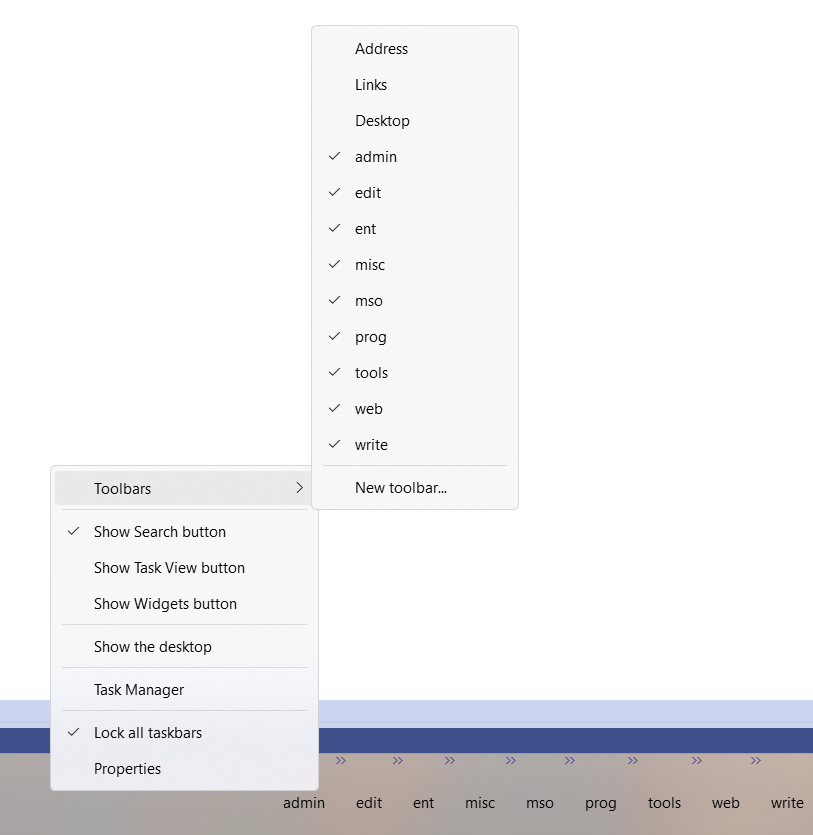Expand the Toolbars submenu arrow
The width and height of the screenshot is (813, 835).
pyautogui.click(x=300, y=488)
